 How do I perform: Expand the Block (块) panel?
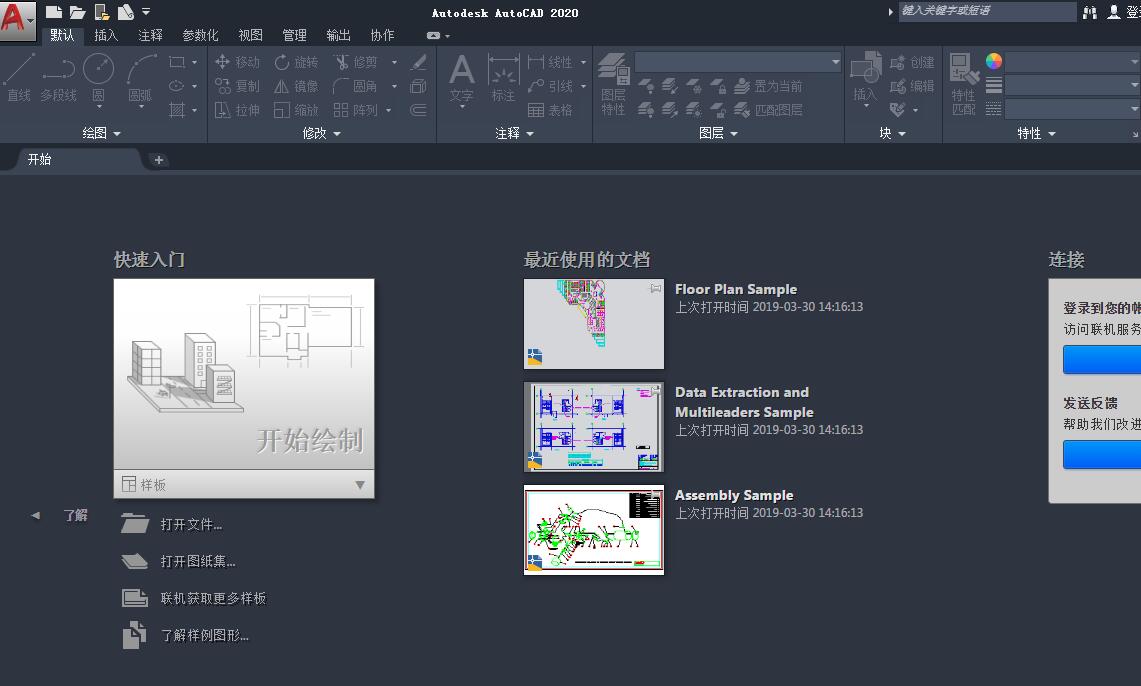coord(892,133)
